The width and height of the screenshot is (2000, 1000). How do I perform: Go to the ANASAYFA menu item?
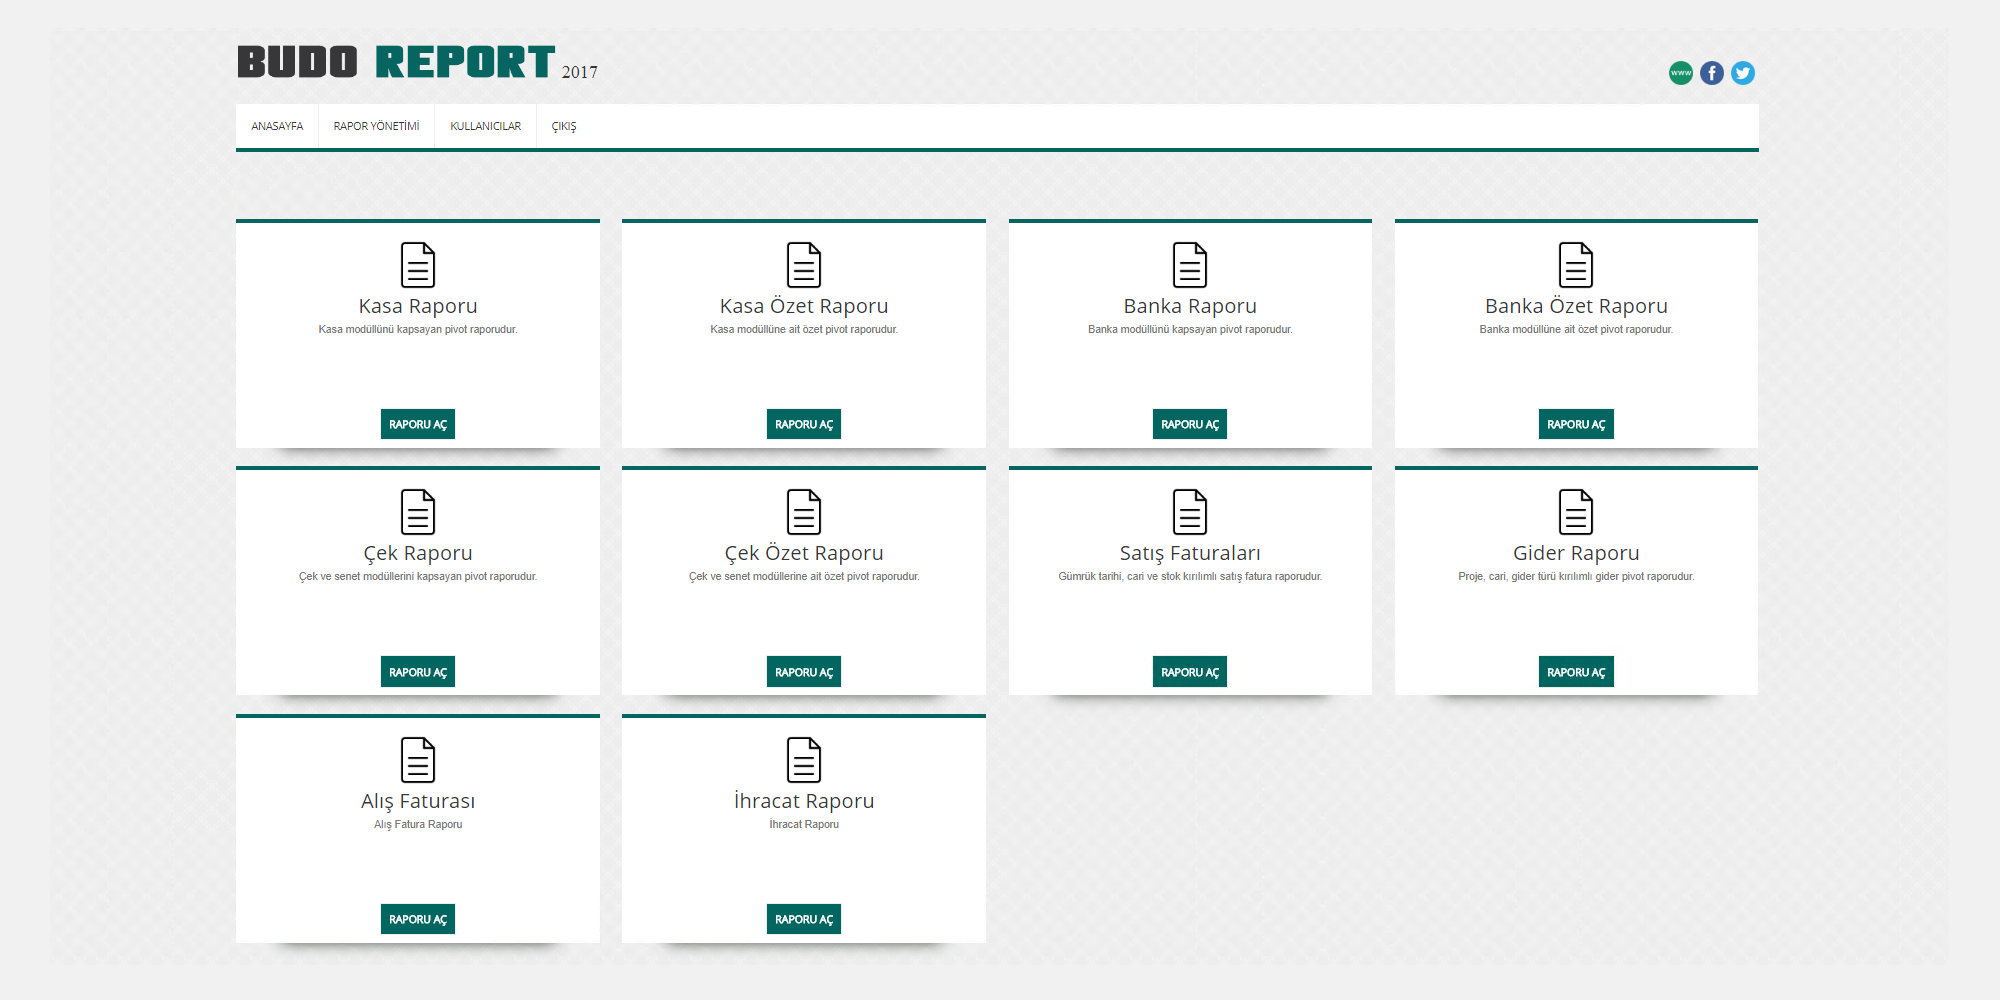point(277,126)
